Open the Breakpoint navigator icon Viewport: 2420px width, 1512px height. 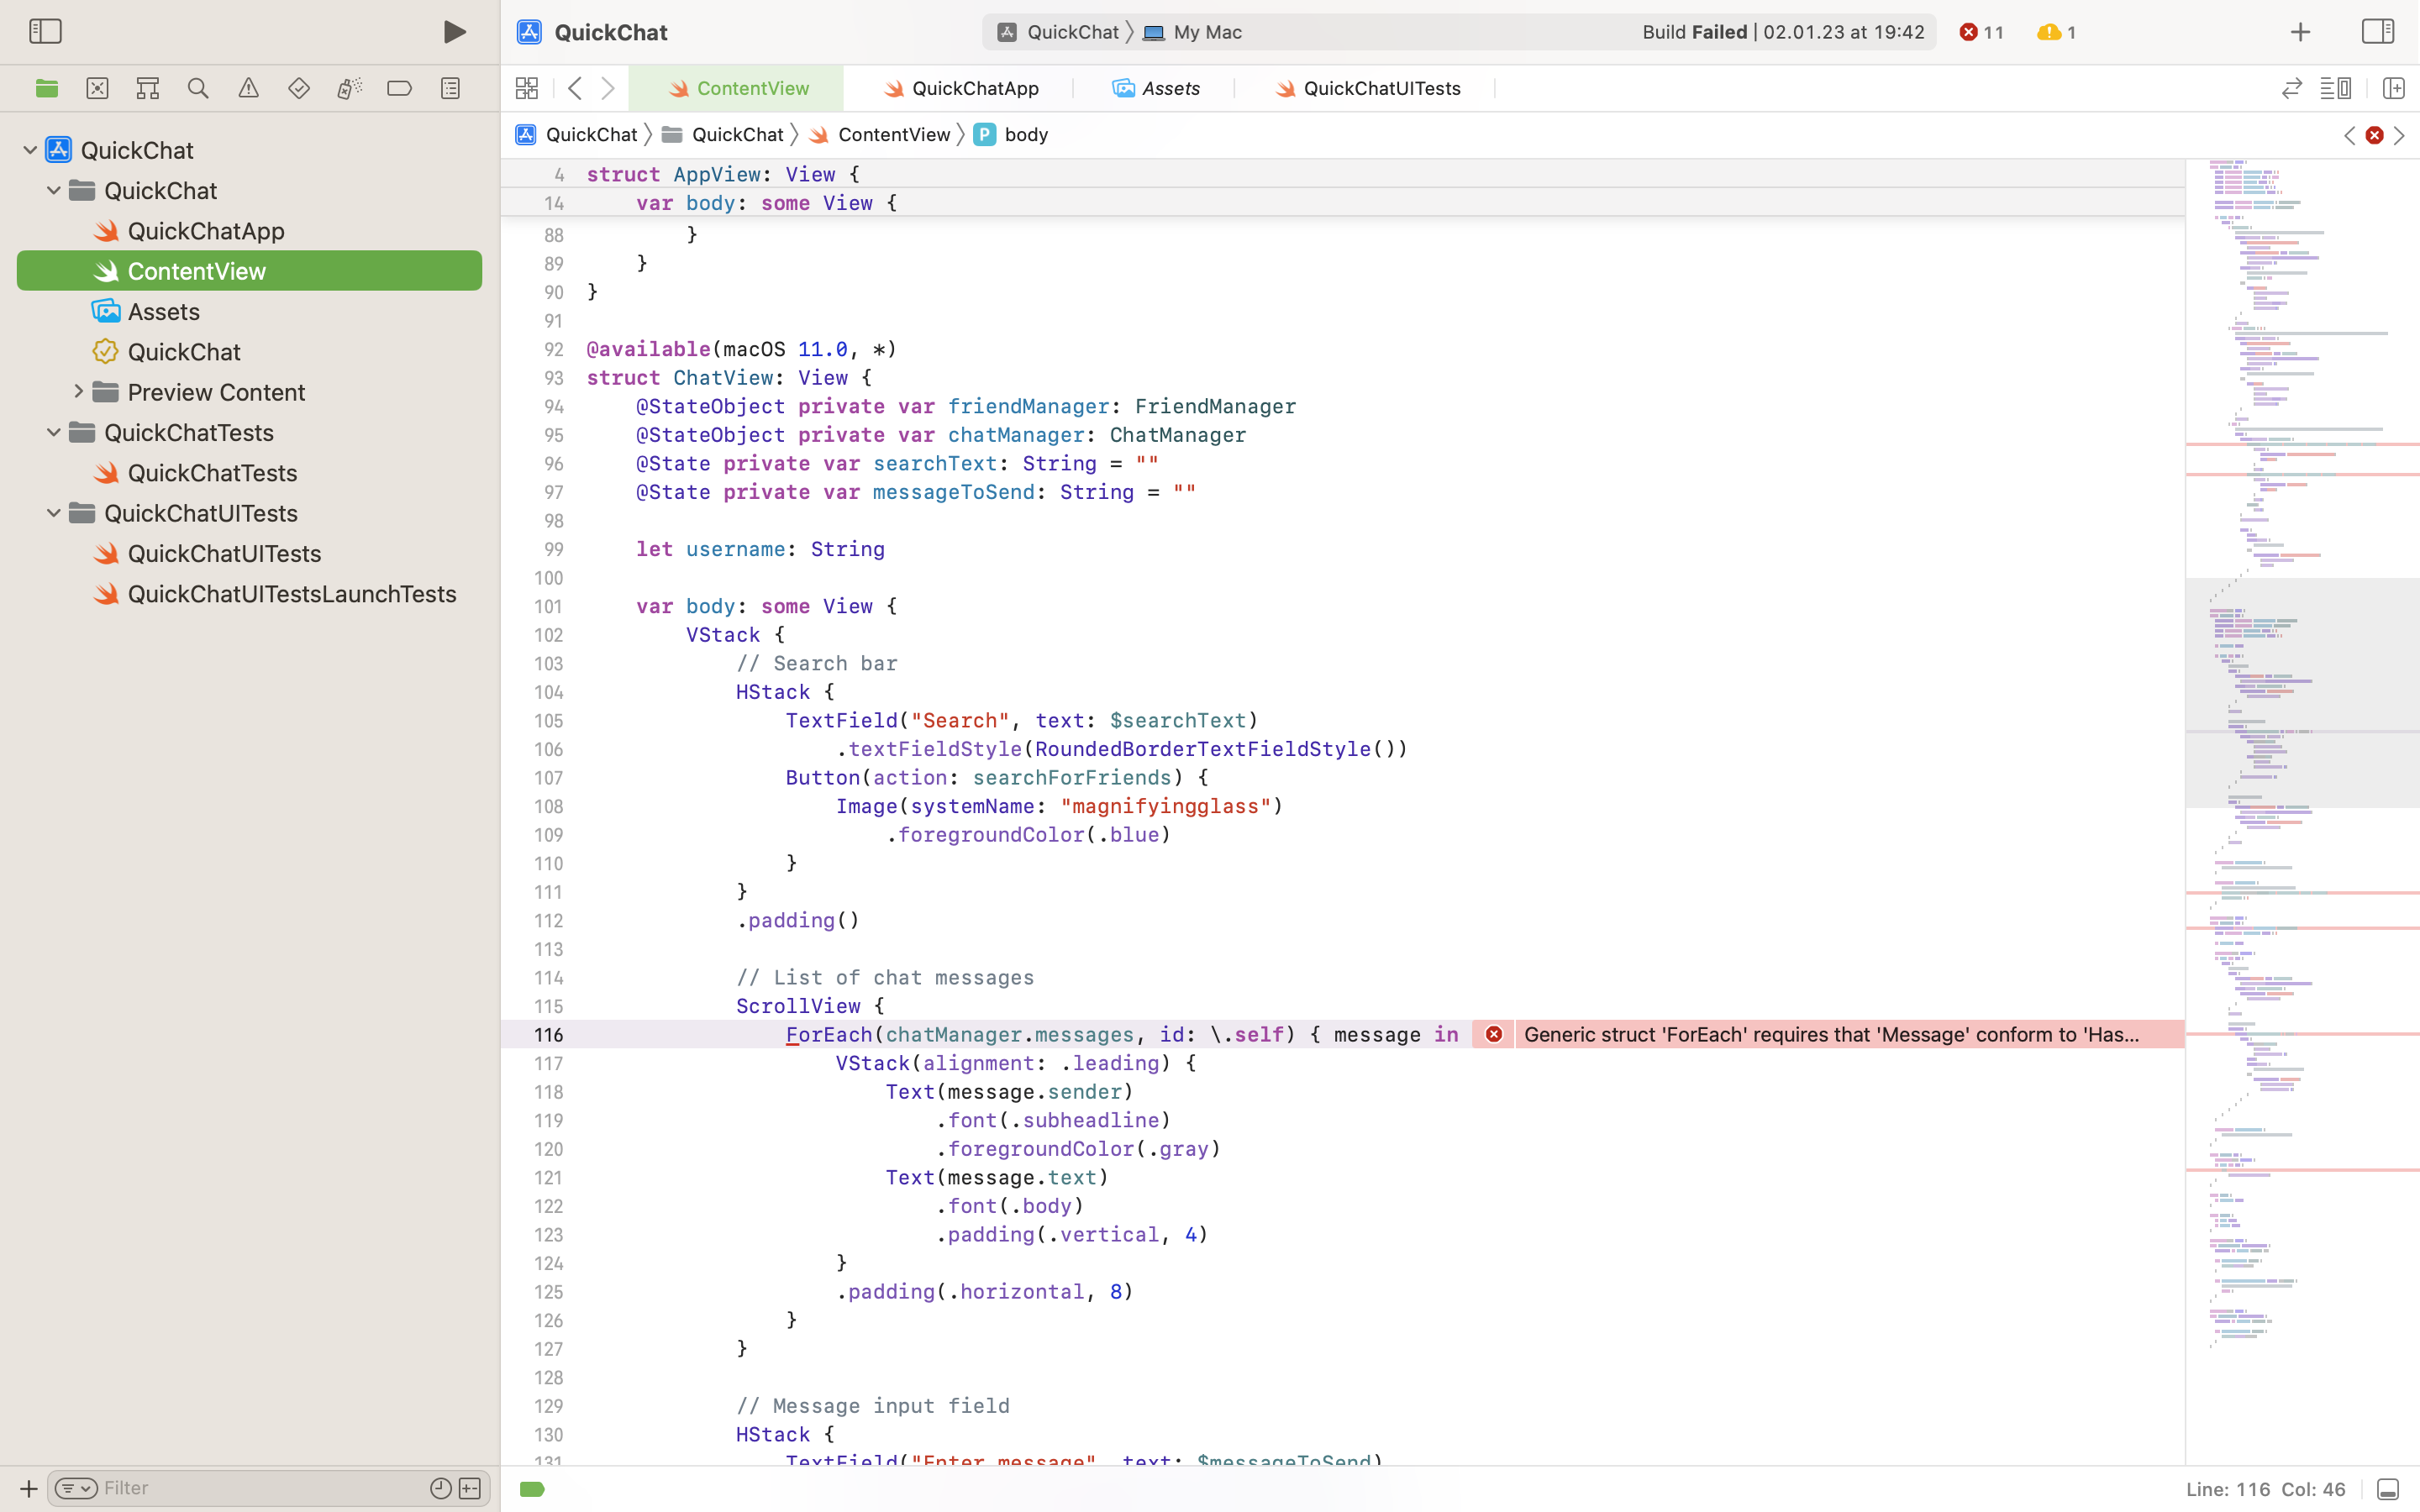pos(400,88)
